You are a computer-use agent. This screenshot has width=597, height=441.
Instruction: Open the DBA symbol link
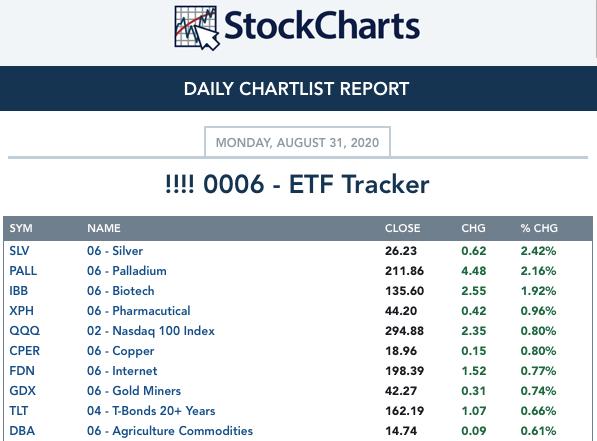[x=22, y=431]
